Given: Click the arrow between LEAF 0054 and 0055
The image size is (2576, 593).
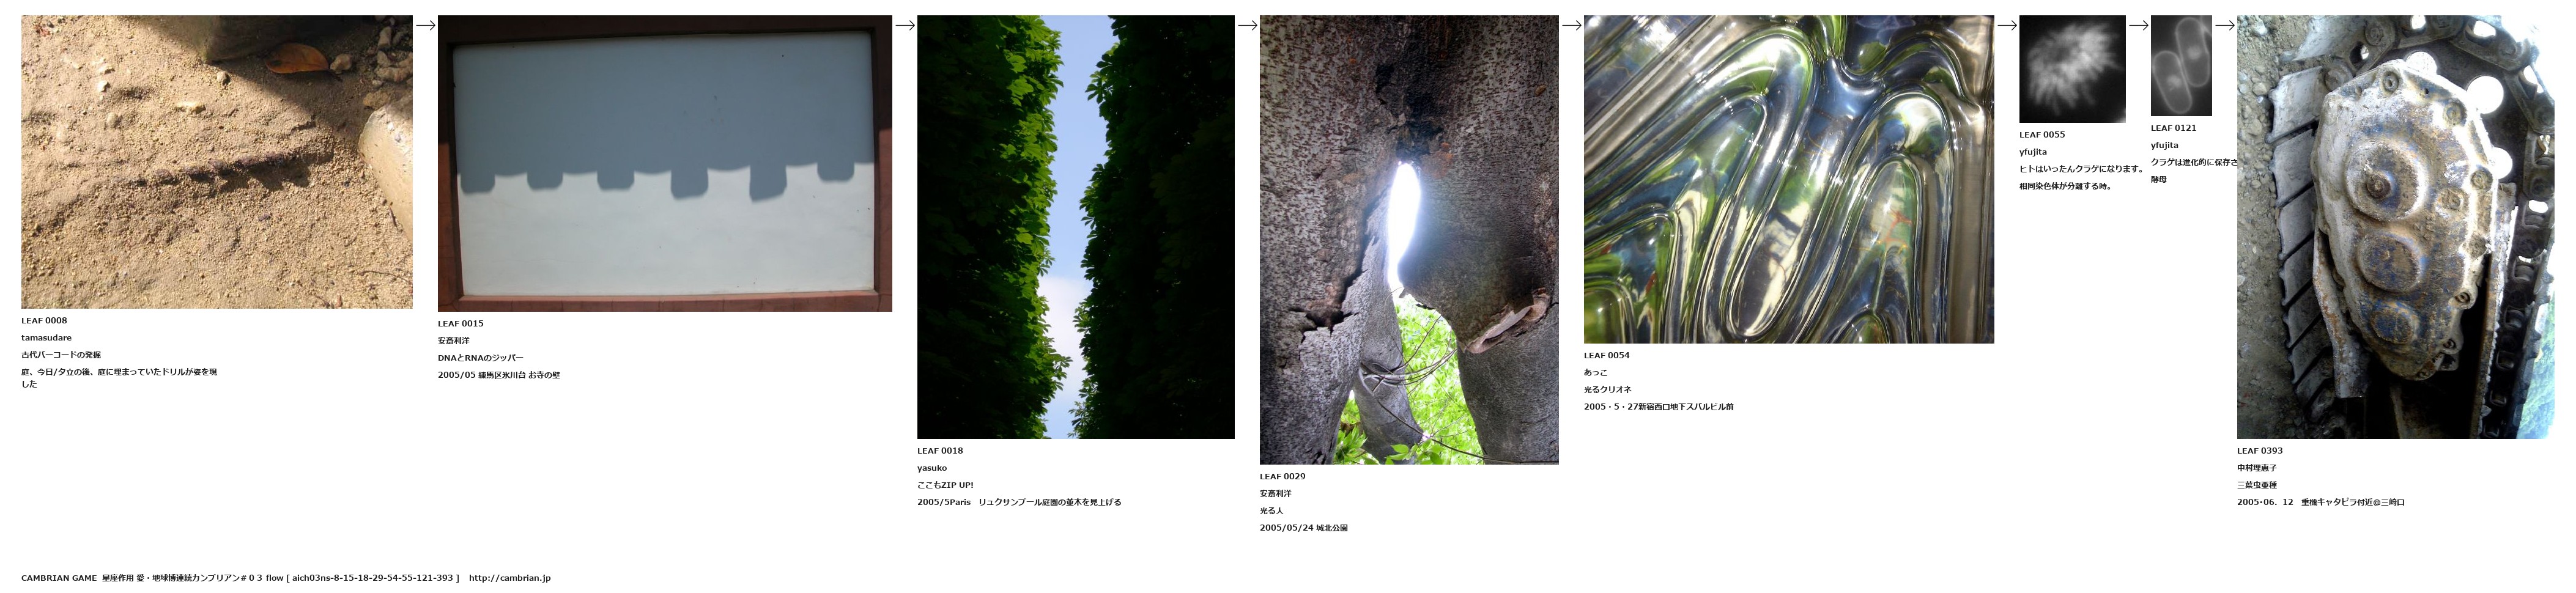Looking at the screenshot, I should pyautogui.click(x=2007, y=25).
